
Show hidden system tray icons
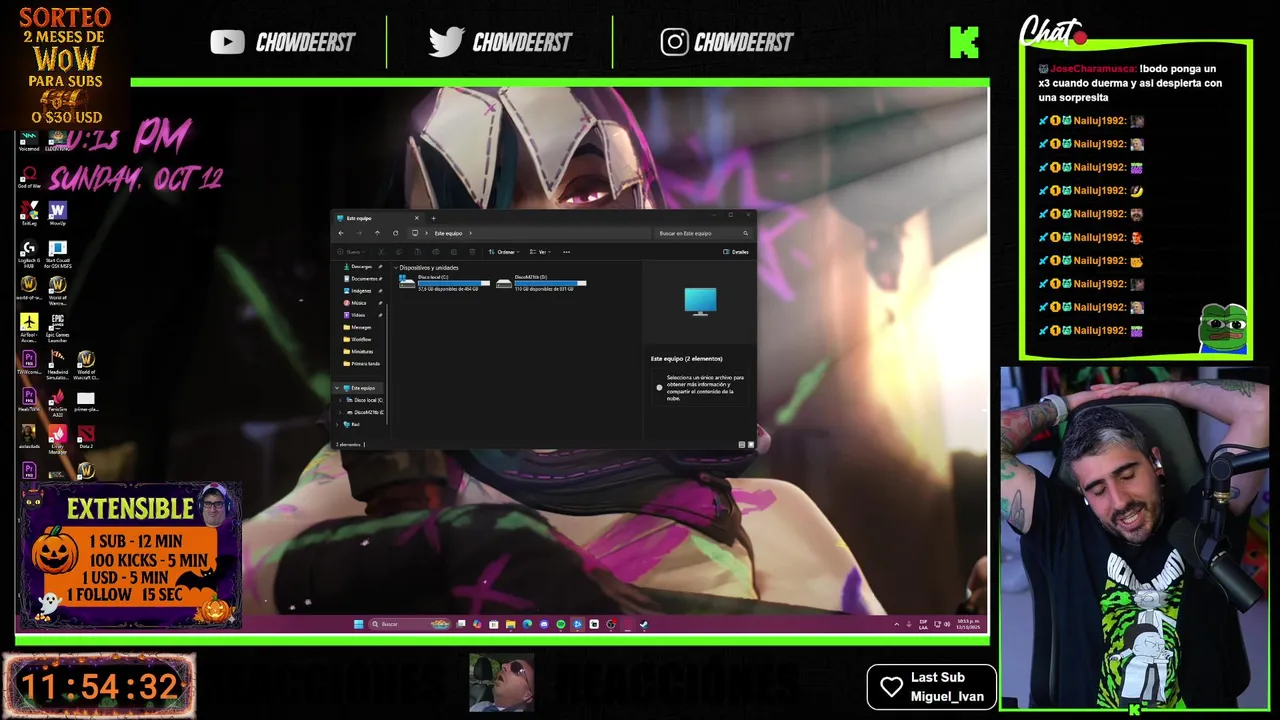896,624
